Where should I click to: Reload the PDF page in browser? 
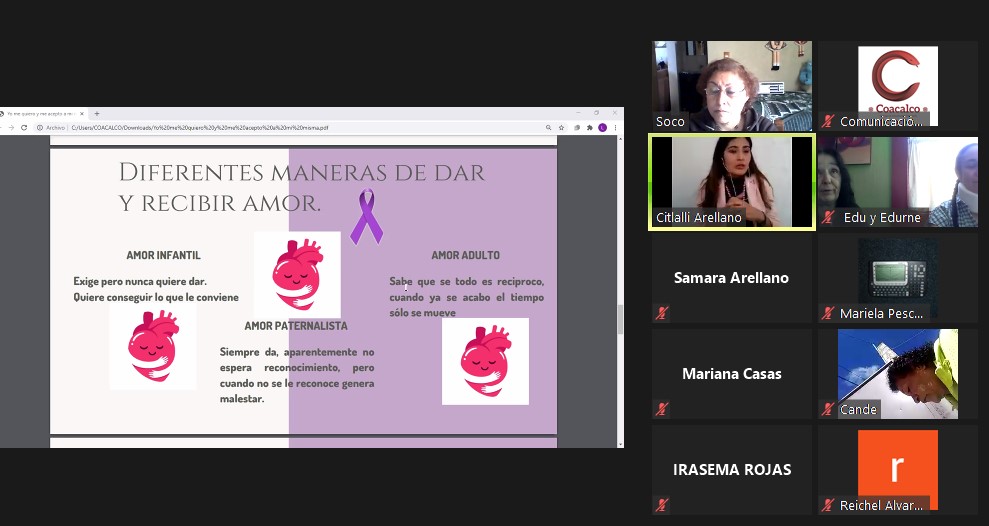[24, 128]
